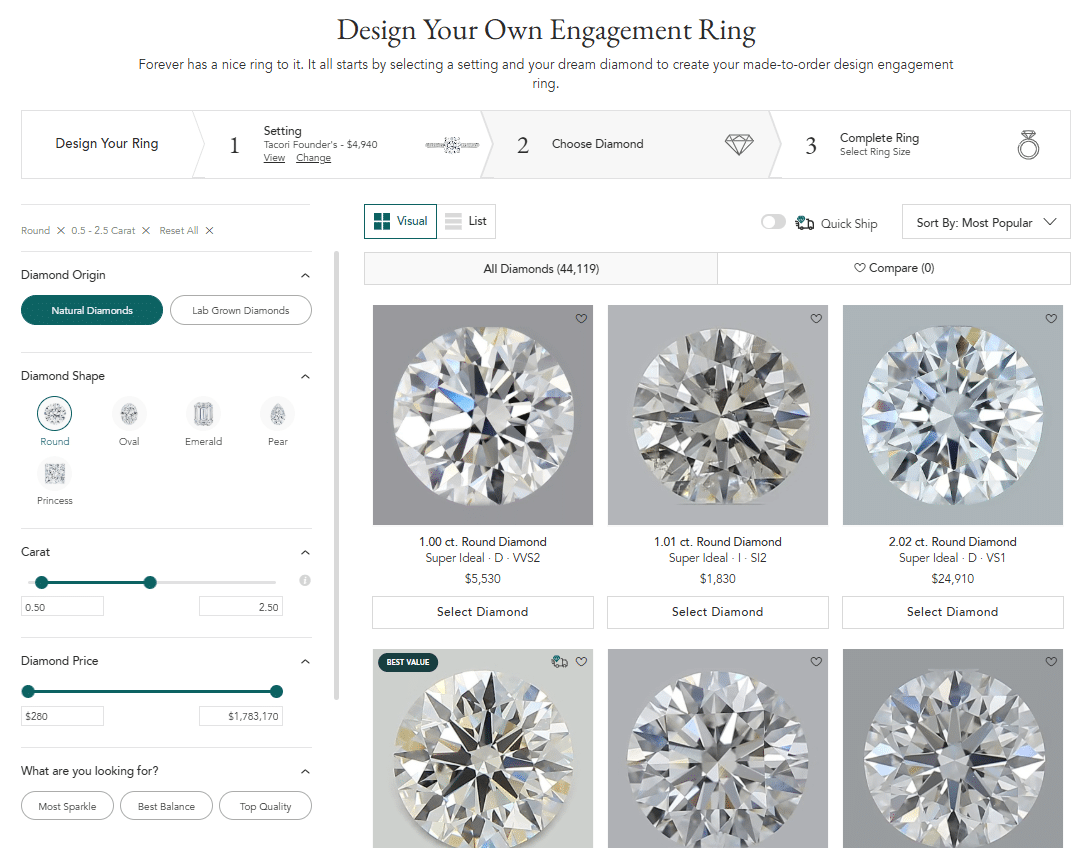Select the Emerald diamond shape icon
1076x848 pixels.
[x=203, y=412]
